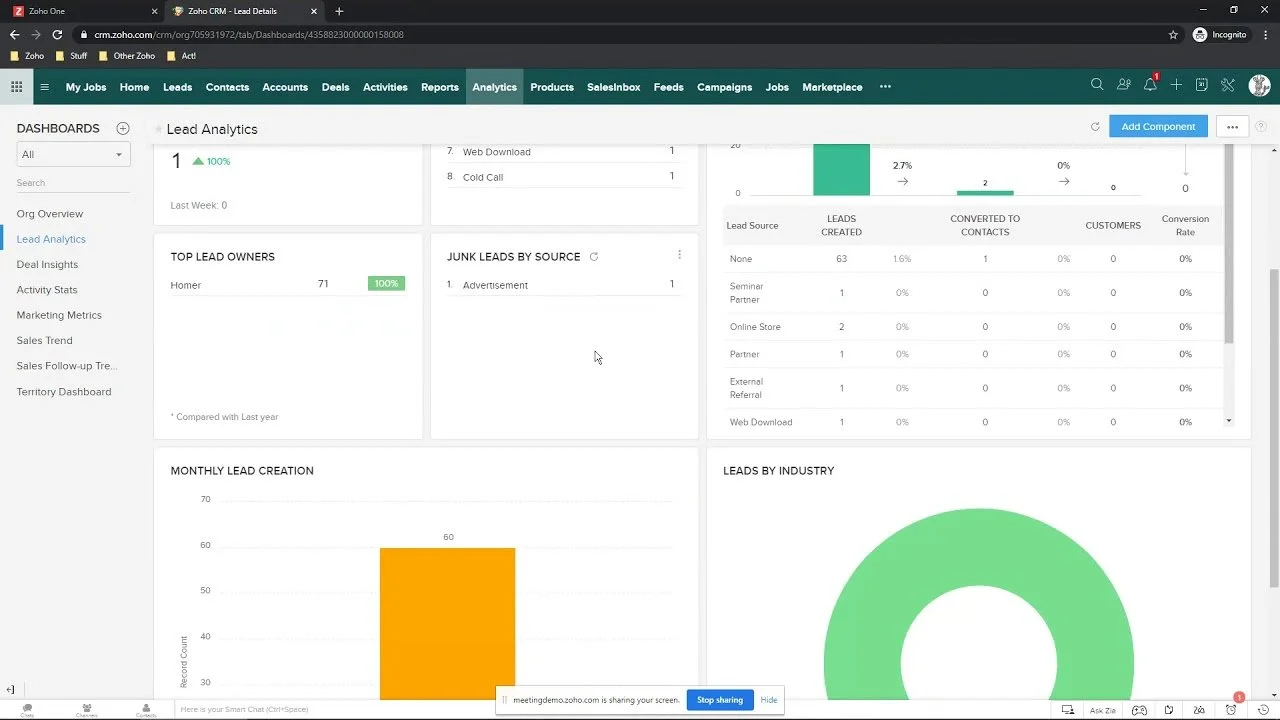The height and width of the screenshot is (720, 1280).
Task: Open Activity Stats dashboard
Action: point(47,290)
